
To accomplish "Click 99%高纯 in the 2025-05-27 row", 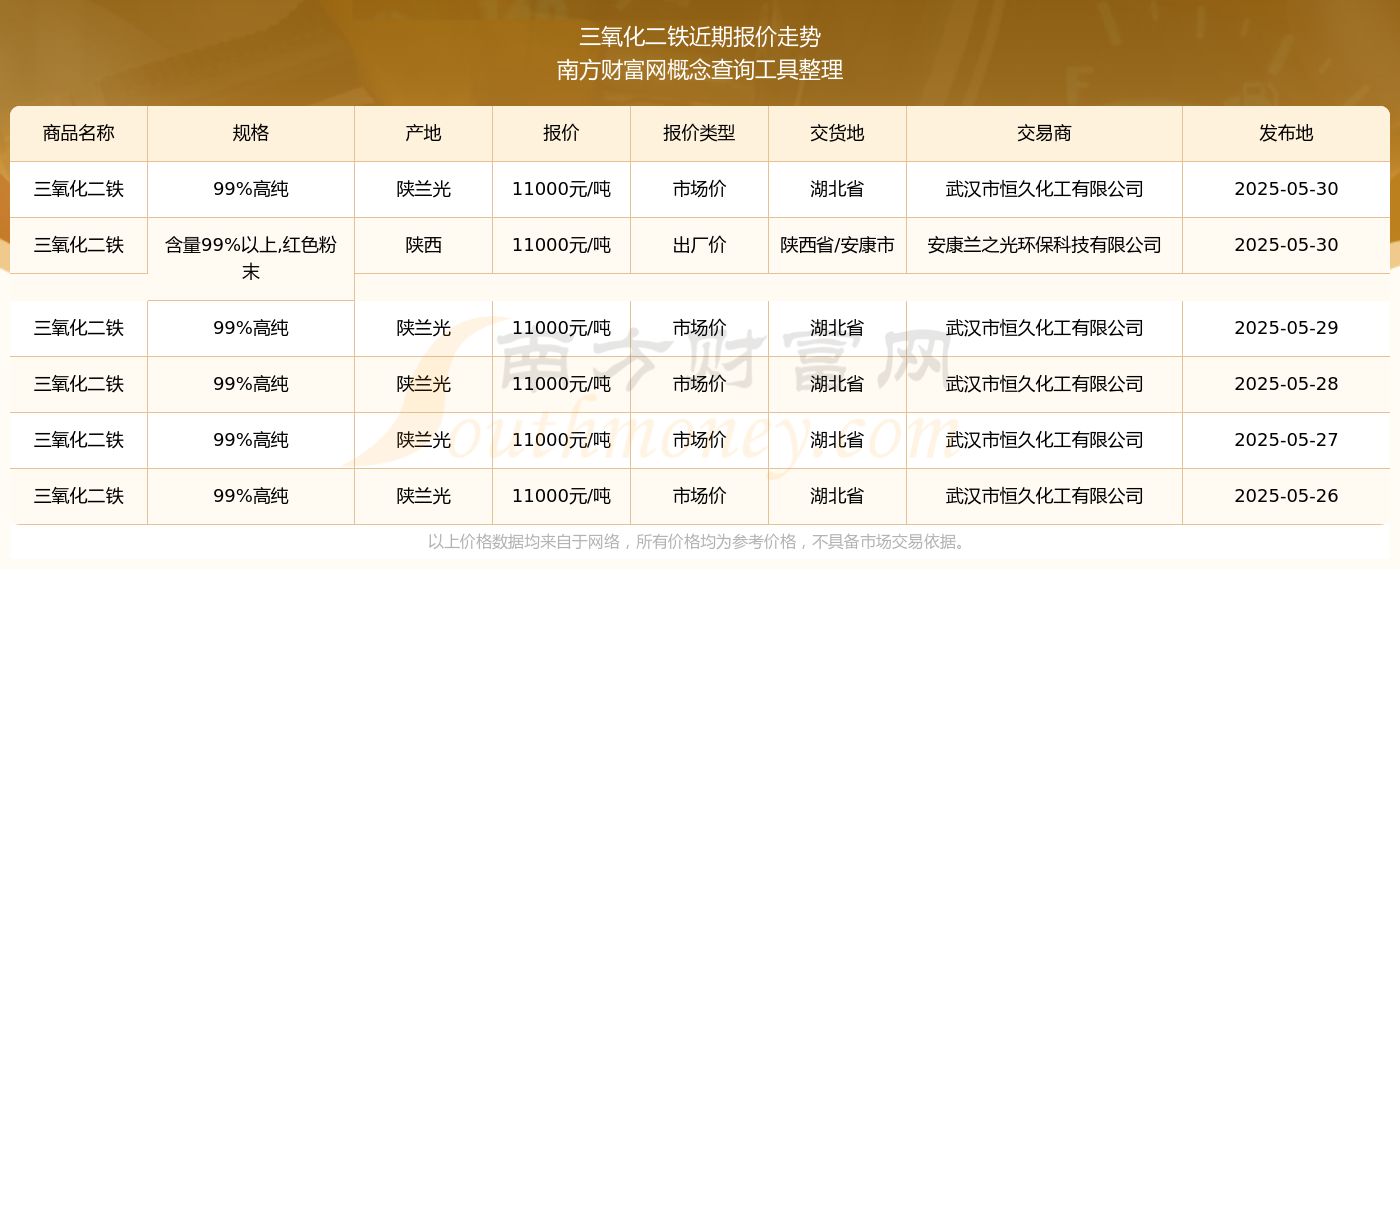I will (x=251, y=440).
